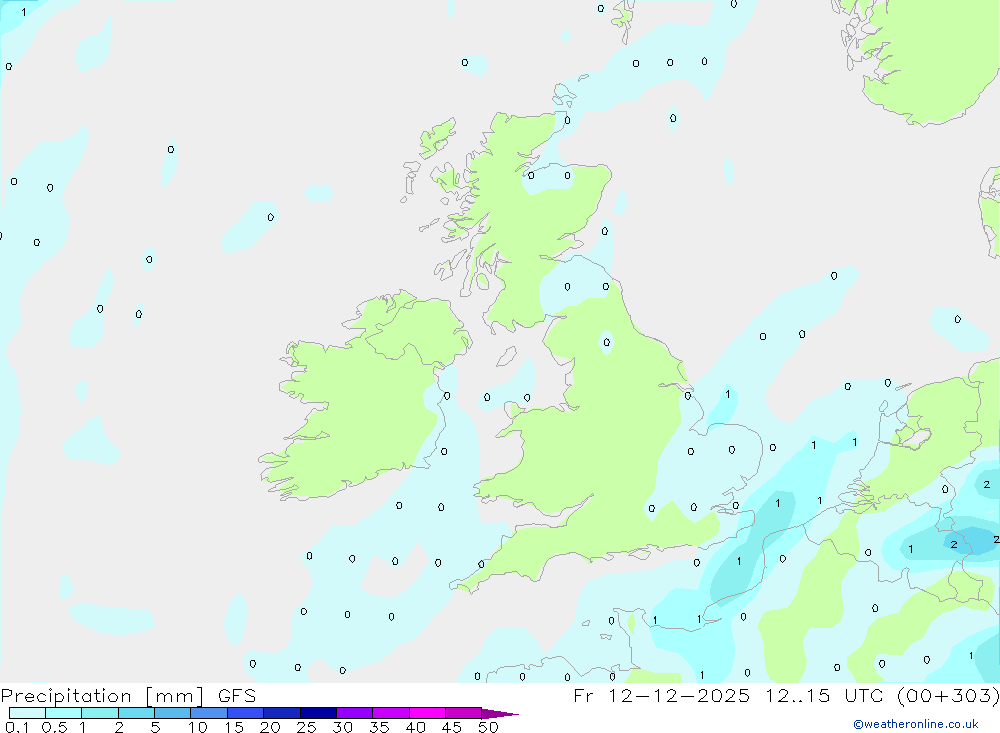1000x733 pixels.
Task: Click the 0.1–0.5 mm palest legend swatch
Action: [x=27, y=713]
